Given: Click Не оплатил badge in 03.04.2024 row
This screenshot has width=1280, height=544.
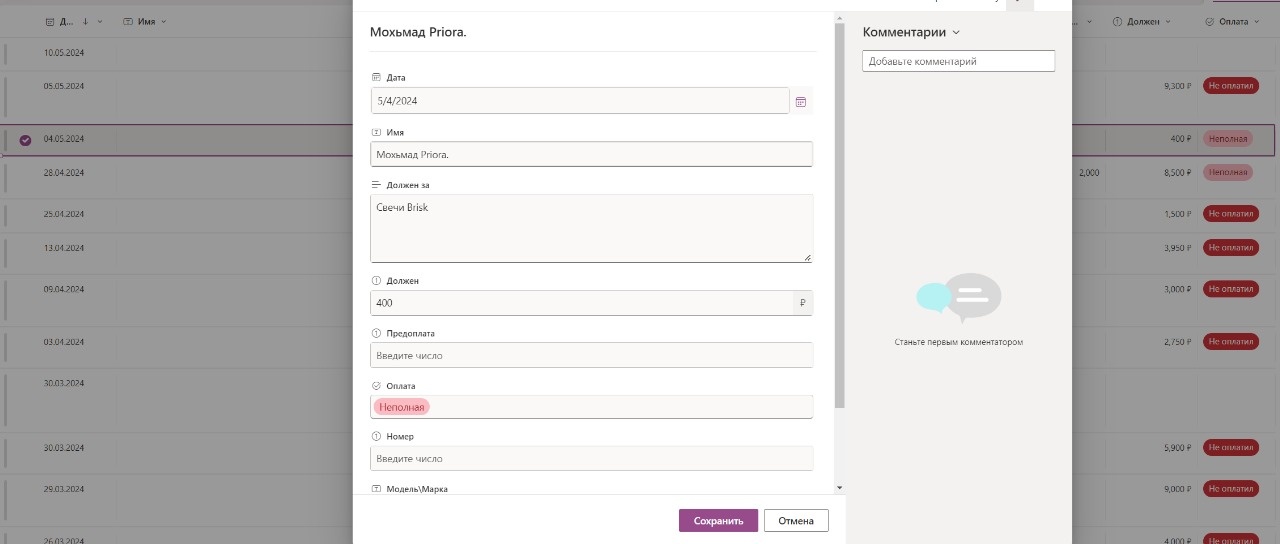Looking at the screenshot, I should coord(1230,341).
